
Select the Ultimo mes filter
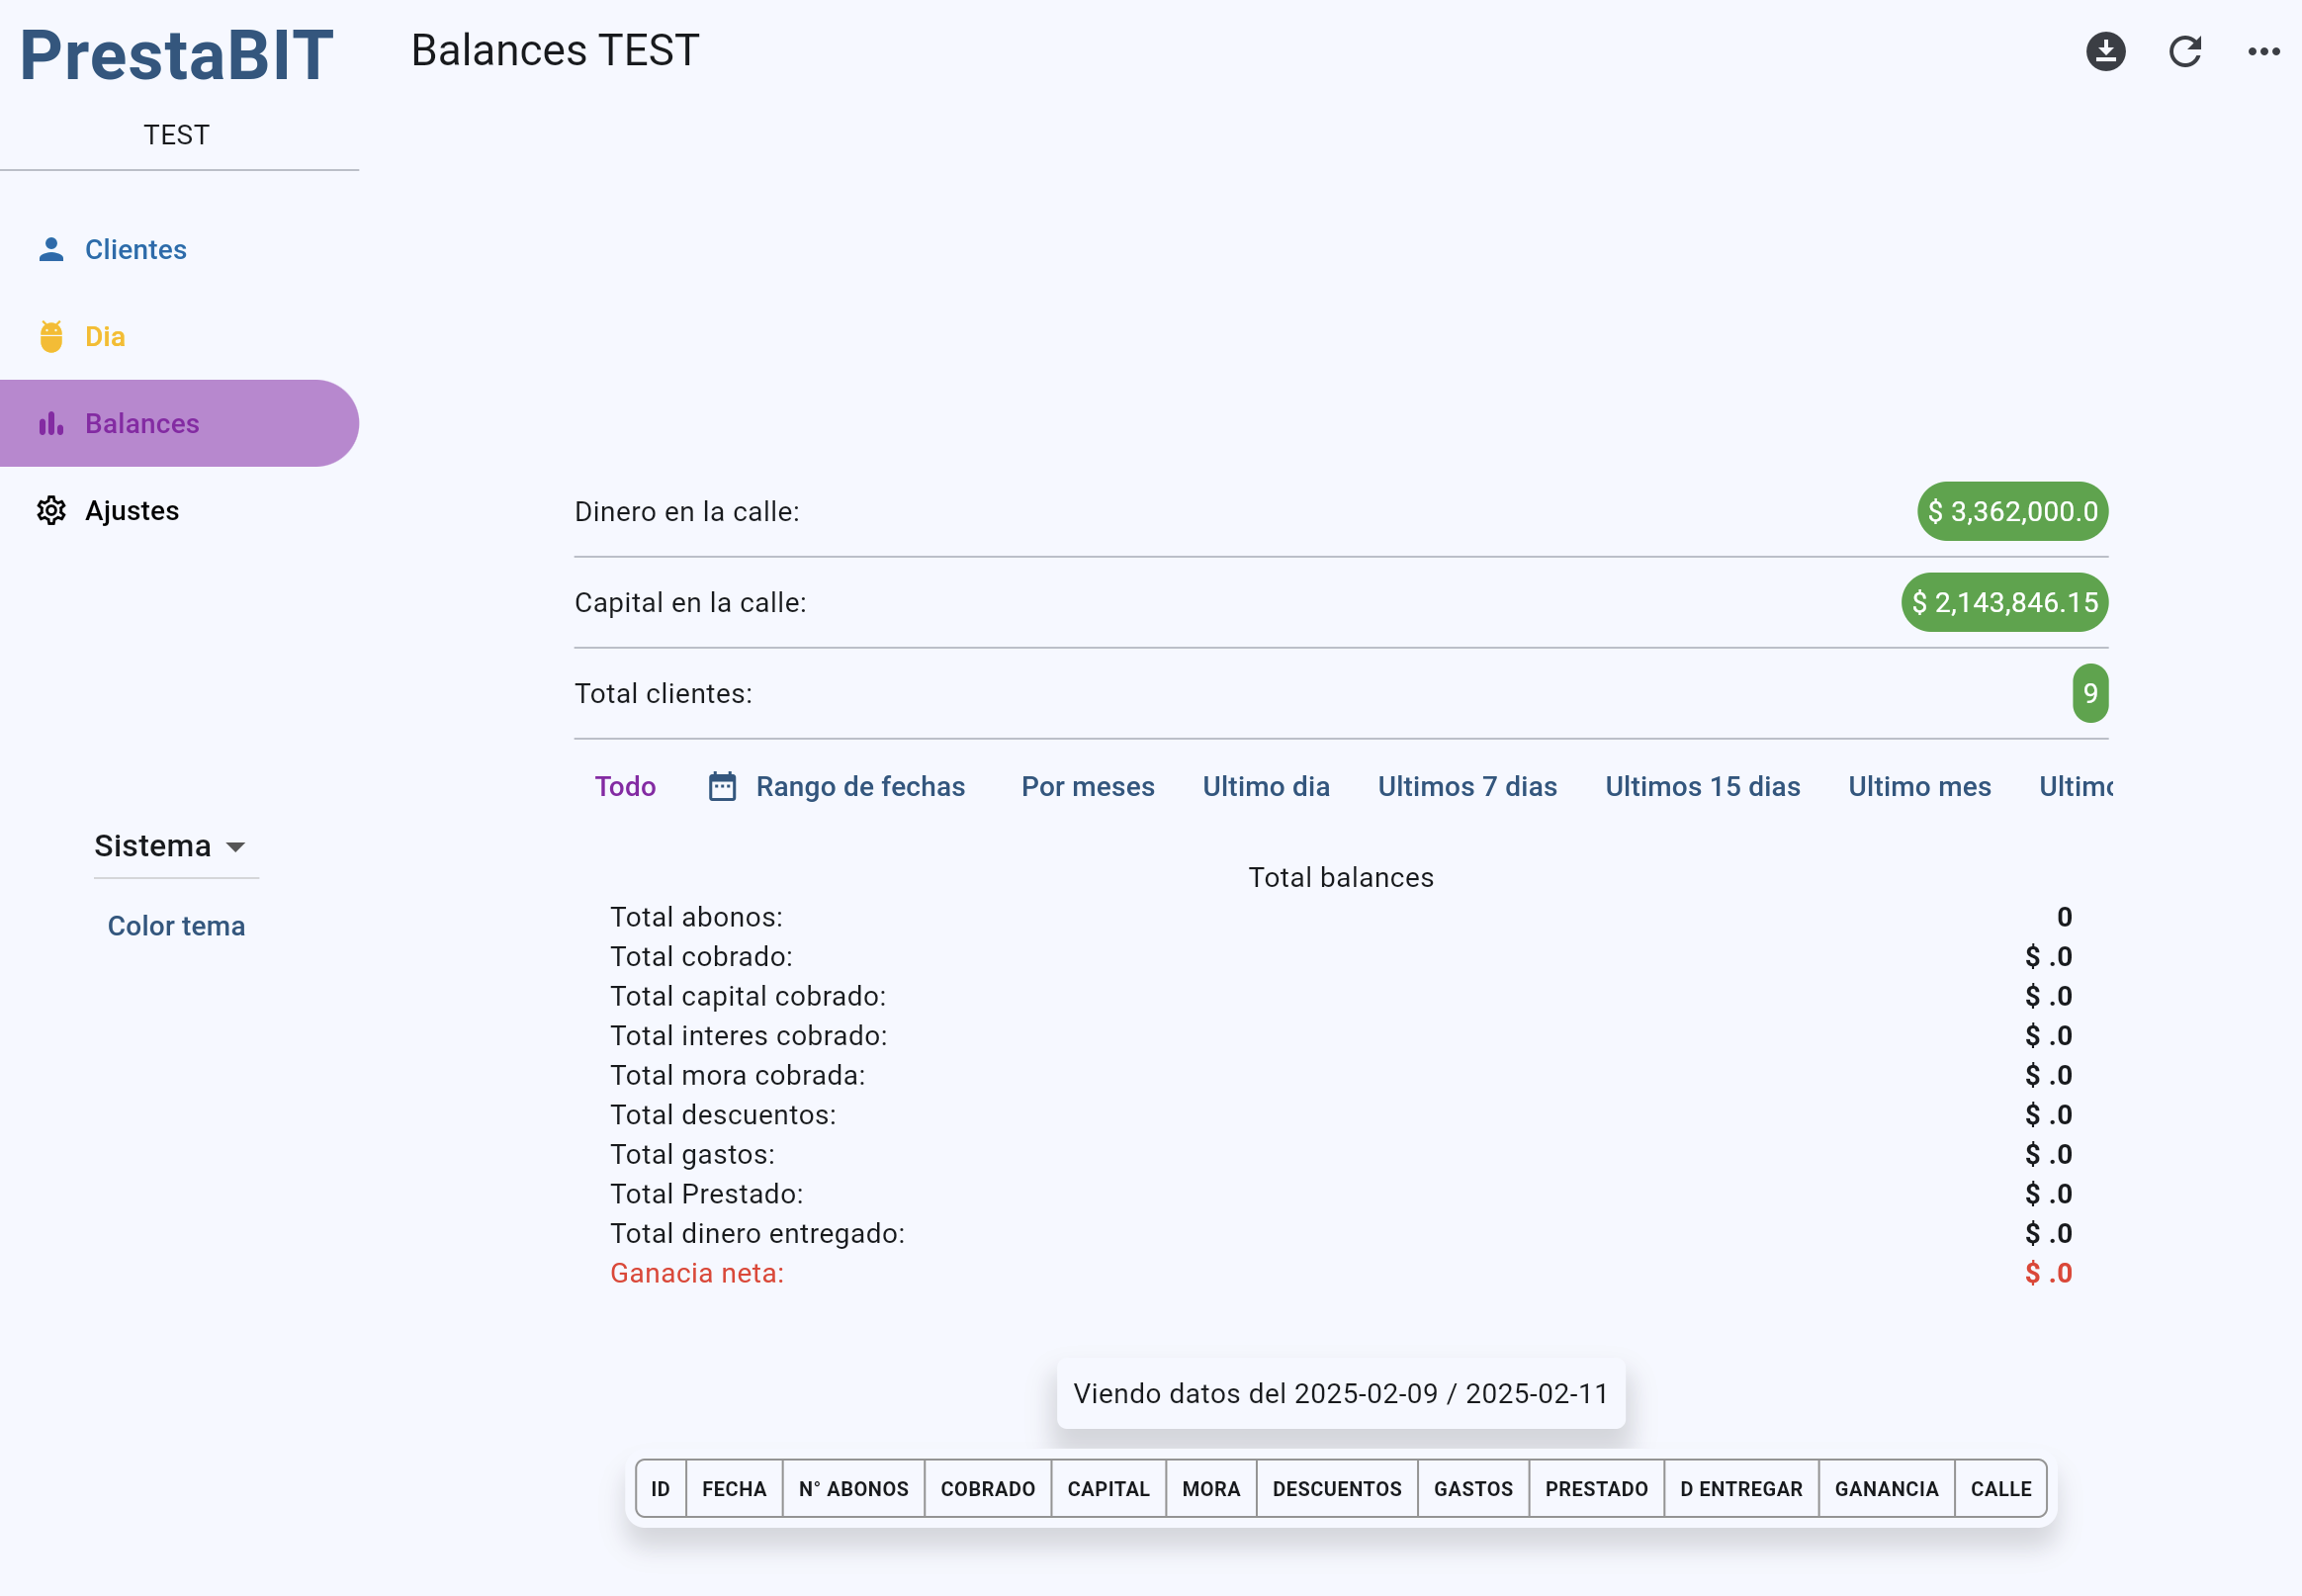[x=1918, y=786]
